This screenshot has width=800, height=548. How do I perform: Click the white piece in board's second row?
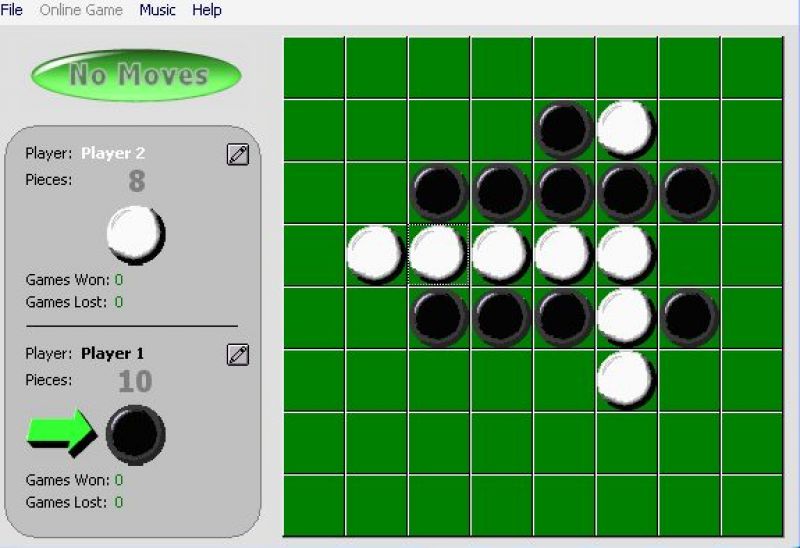(626, 129)
